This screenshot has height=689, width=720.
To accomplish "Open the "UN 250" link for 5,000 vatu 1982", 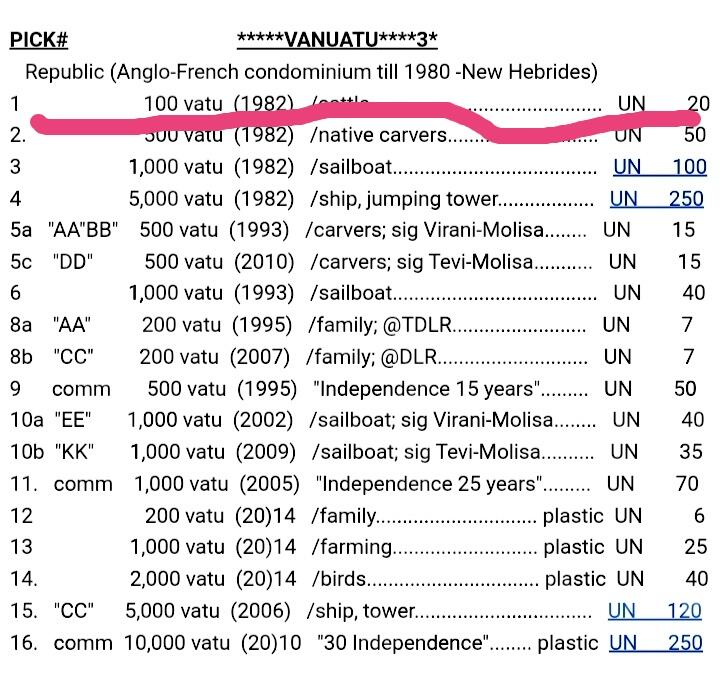I will point(657,199).
